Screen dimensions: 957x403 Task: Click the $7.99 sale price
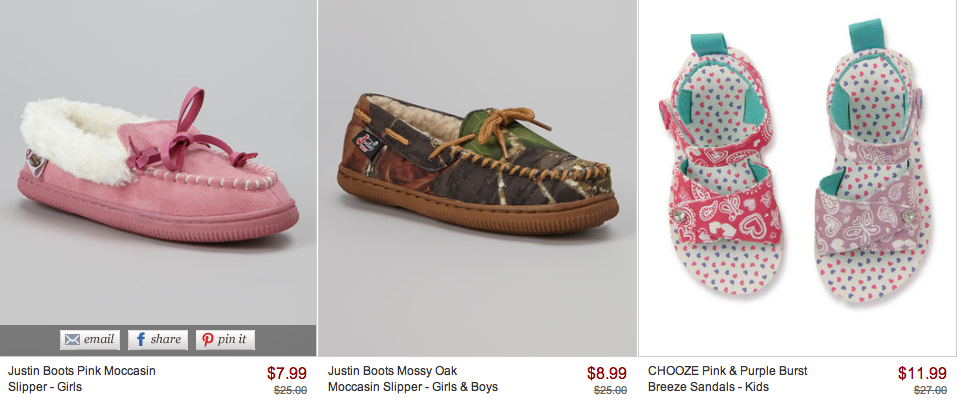click(x=287, y=373)
